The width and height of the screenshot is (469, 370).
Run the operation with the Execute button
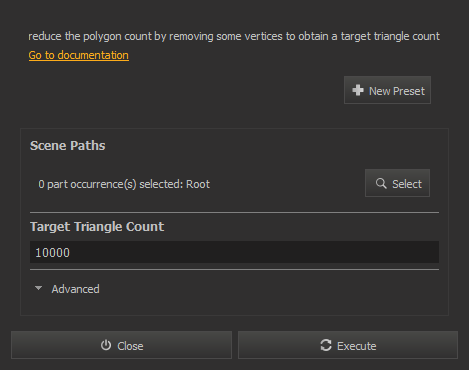pyautogui.click(x=348, y=345)
